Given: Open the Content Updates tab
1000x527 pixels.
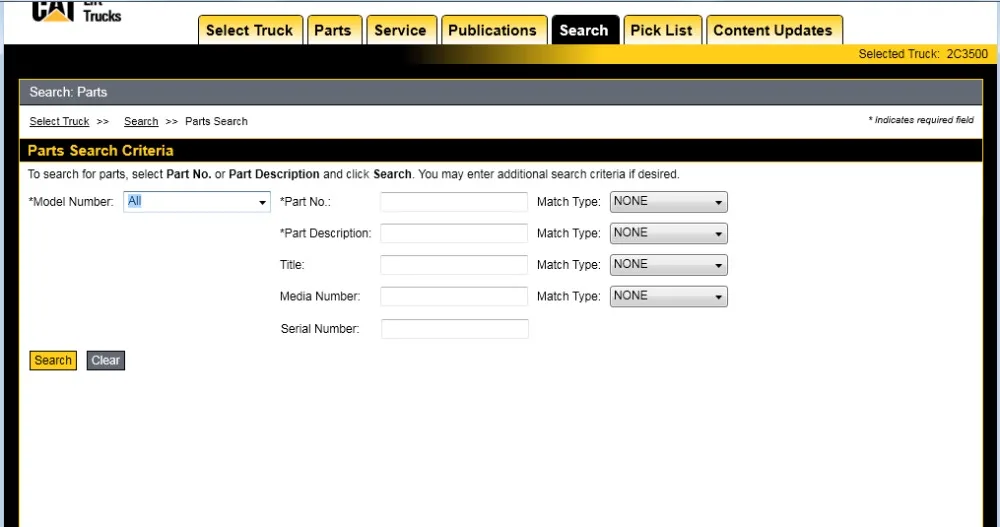Looking at the screenshot, I should pyautogui.click(x=772, y=30).
